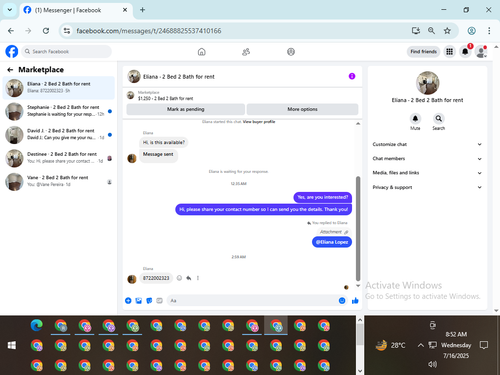Open the Attachment reply preview
This screenshot has height=375, width=500.
coord(334,232)
